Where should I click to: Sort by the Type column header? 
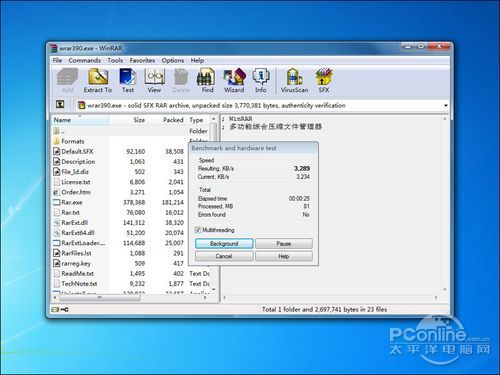(199, 120)
